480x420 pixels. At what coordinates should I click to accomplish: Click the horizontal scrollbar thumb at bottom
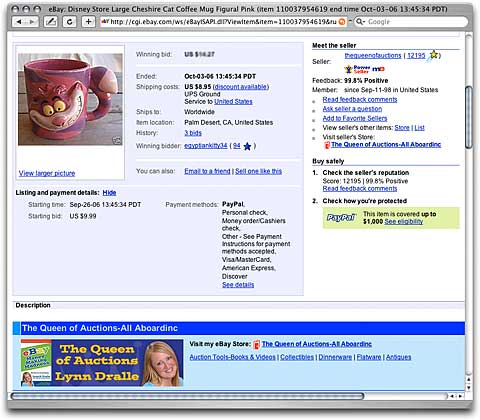click(x=188, y=396)
